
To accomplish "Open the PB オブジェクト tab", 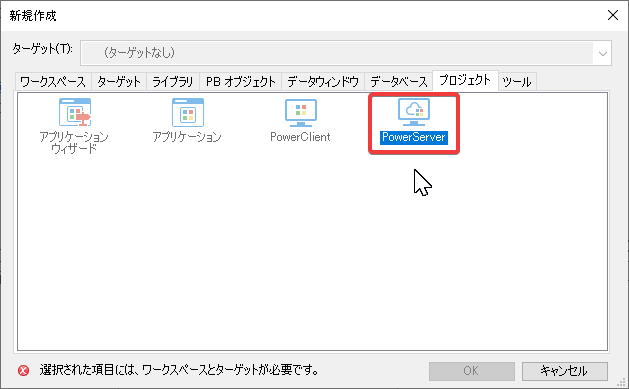I will tap(241, 81).
